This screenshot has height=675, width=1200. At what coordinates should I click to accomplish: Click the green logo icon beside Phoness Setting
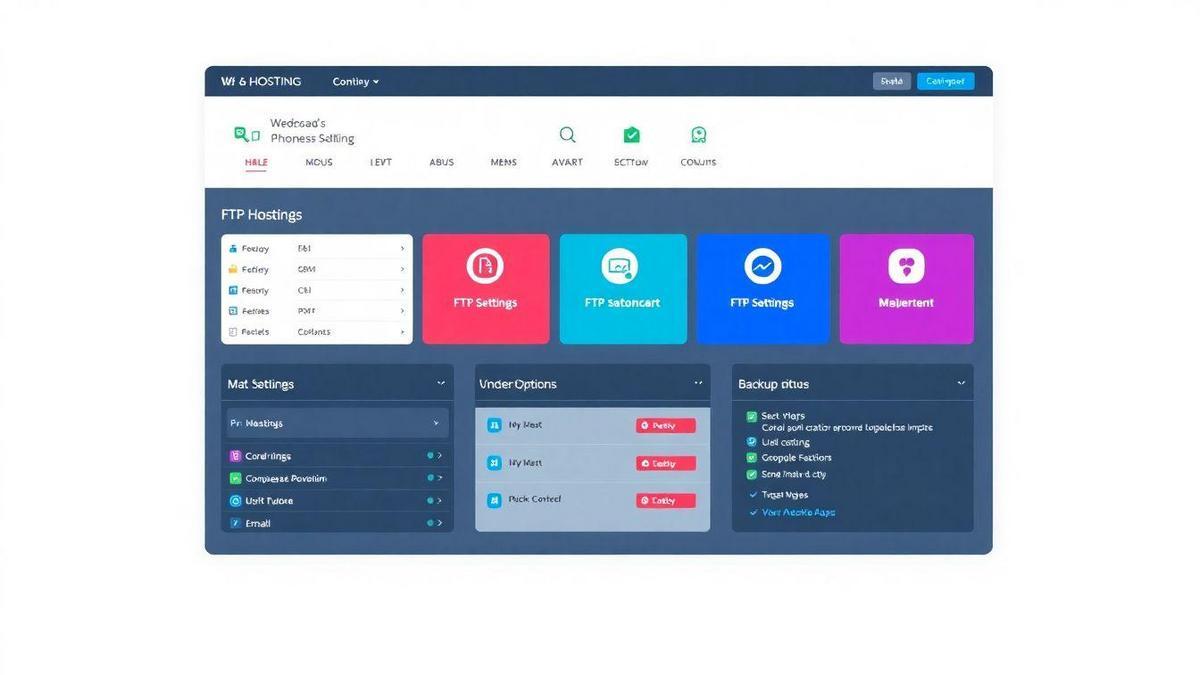click(245, 133)
